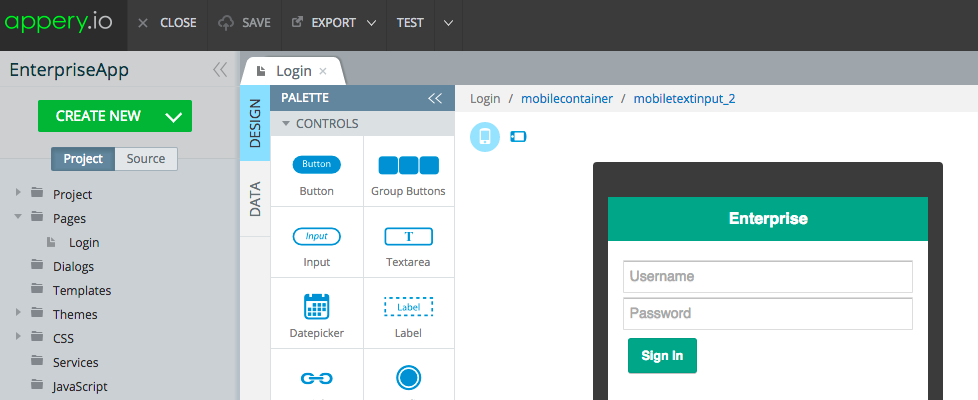Toggle to Project view
This screenshot has width=978, height=400.
tap(83, 159)
